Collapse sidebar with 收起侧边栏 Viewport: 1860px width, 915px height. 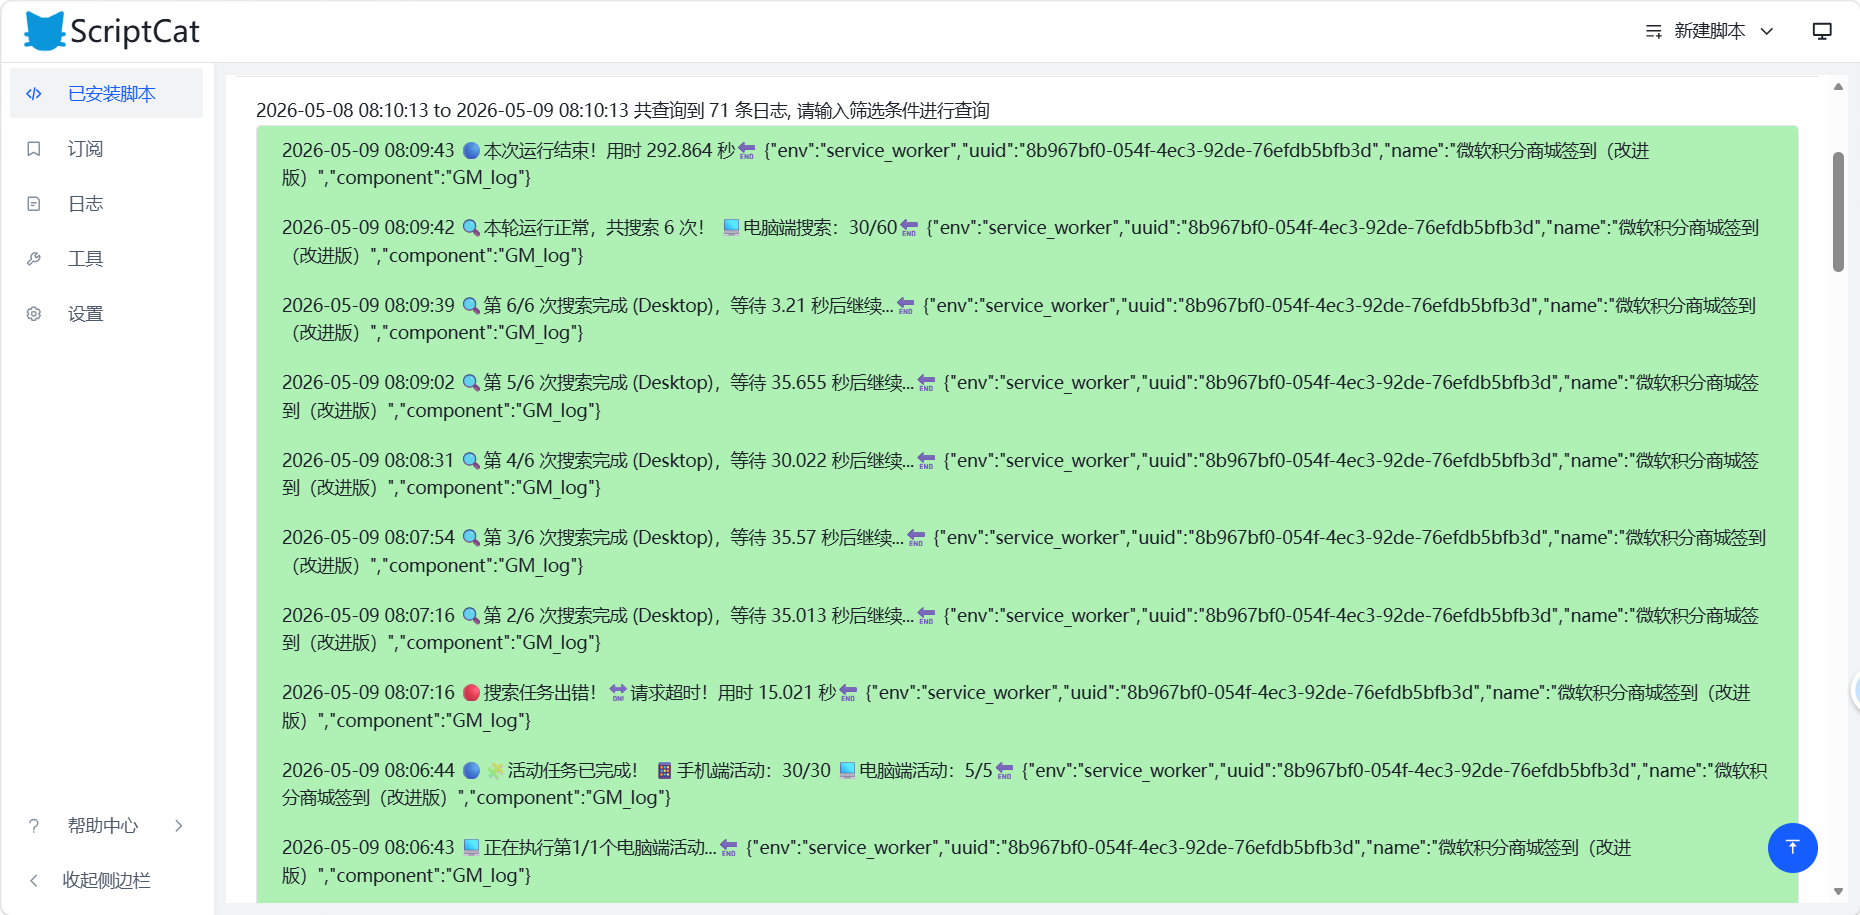coord(106,880)
